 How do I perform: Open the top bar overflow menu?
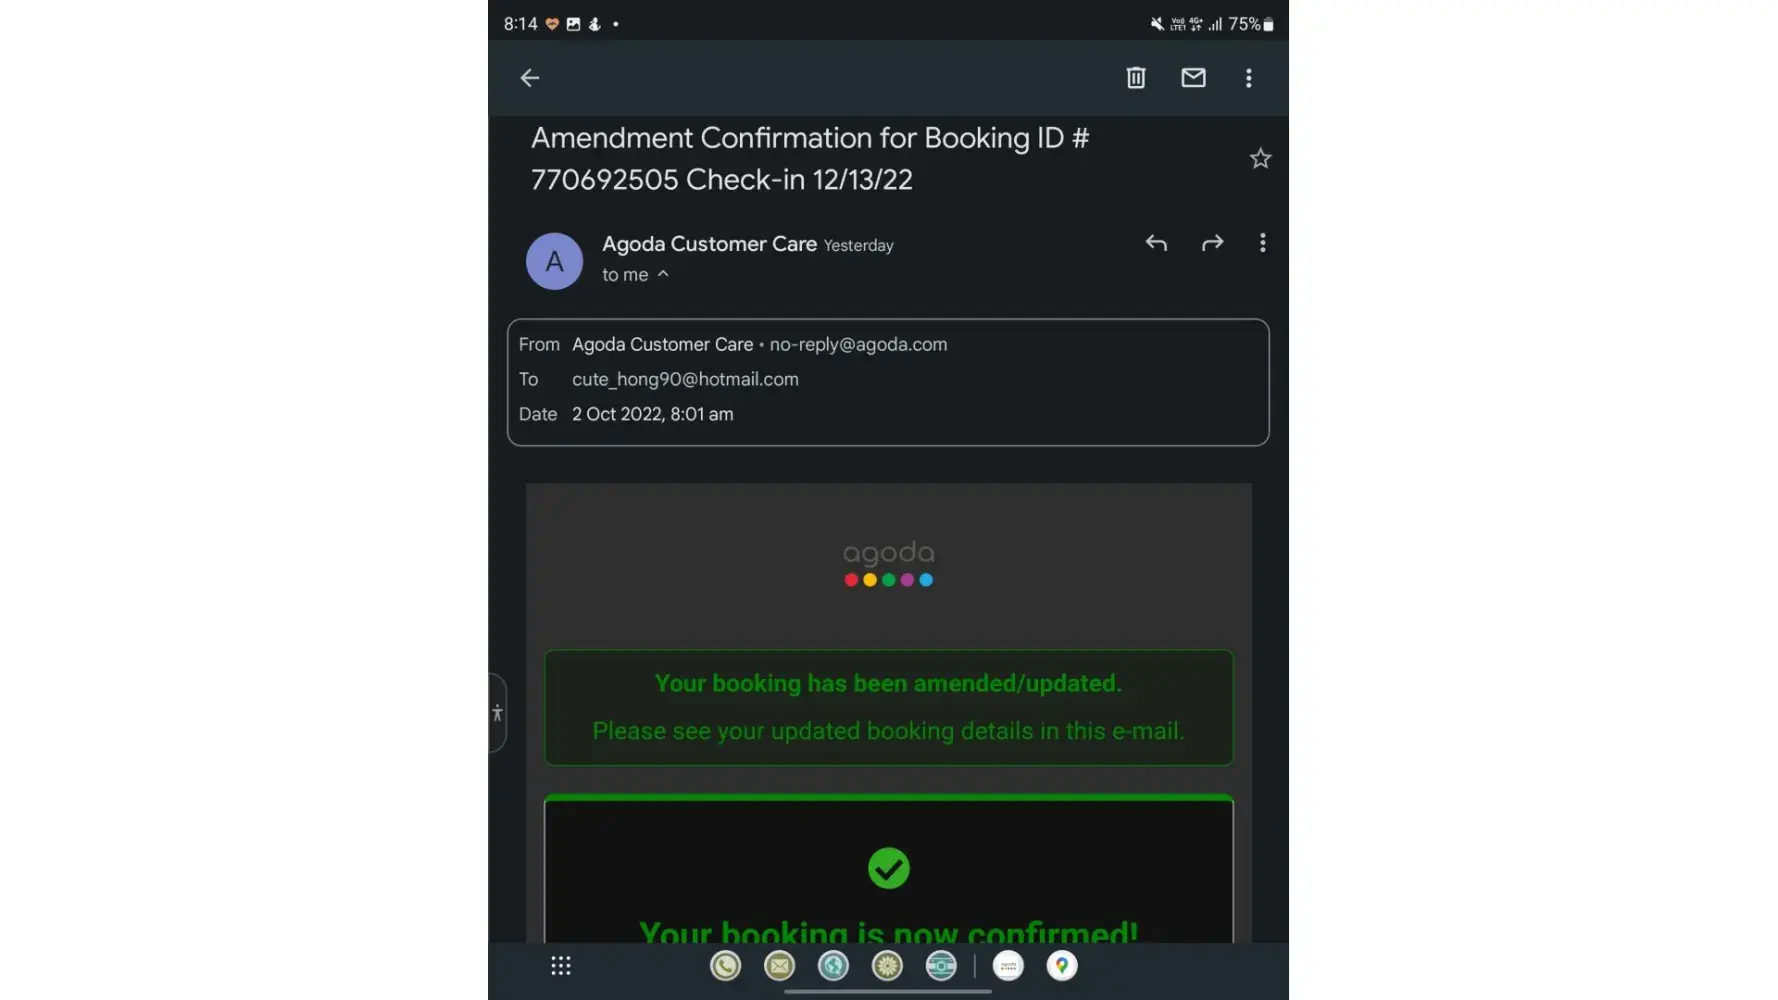tap(1248, 78)
